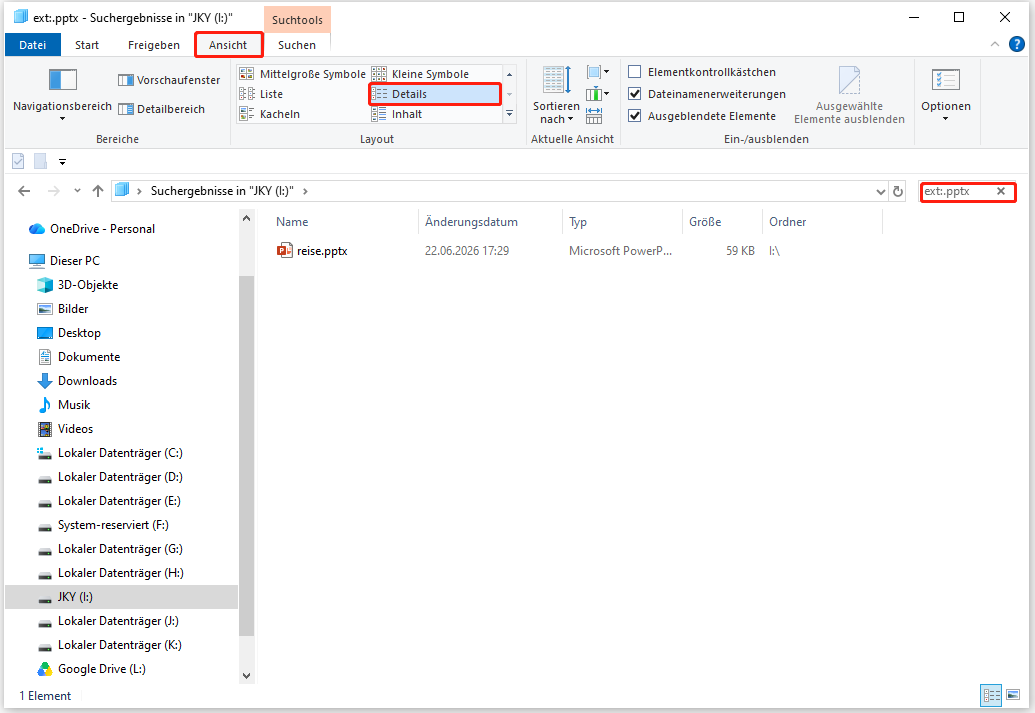Open the quick access toolbar customize arrow

point(63,162)
